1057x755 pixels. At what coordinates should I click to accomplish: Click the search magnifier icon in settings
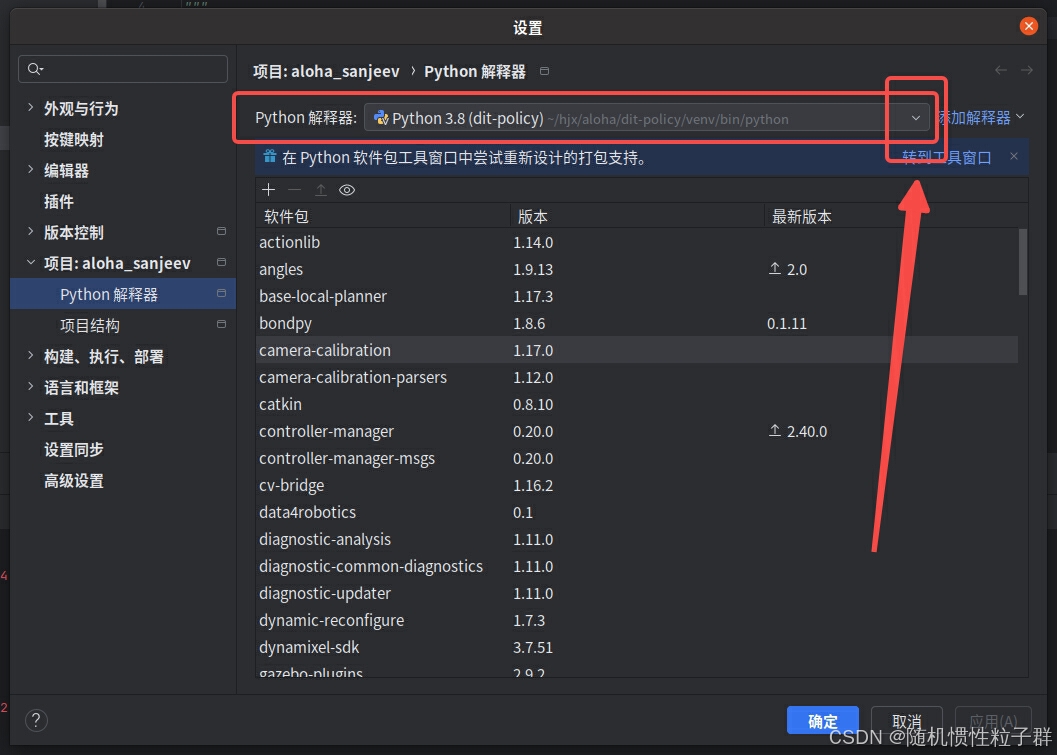click(x=34, y=69)
